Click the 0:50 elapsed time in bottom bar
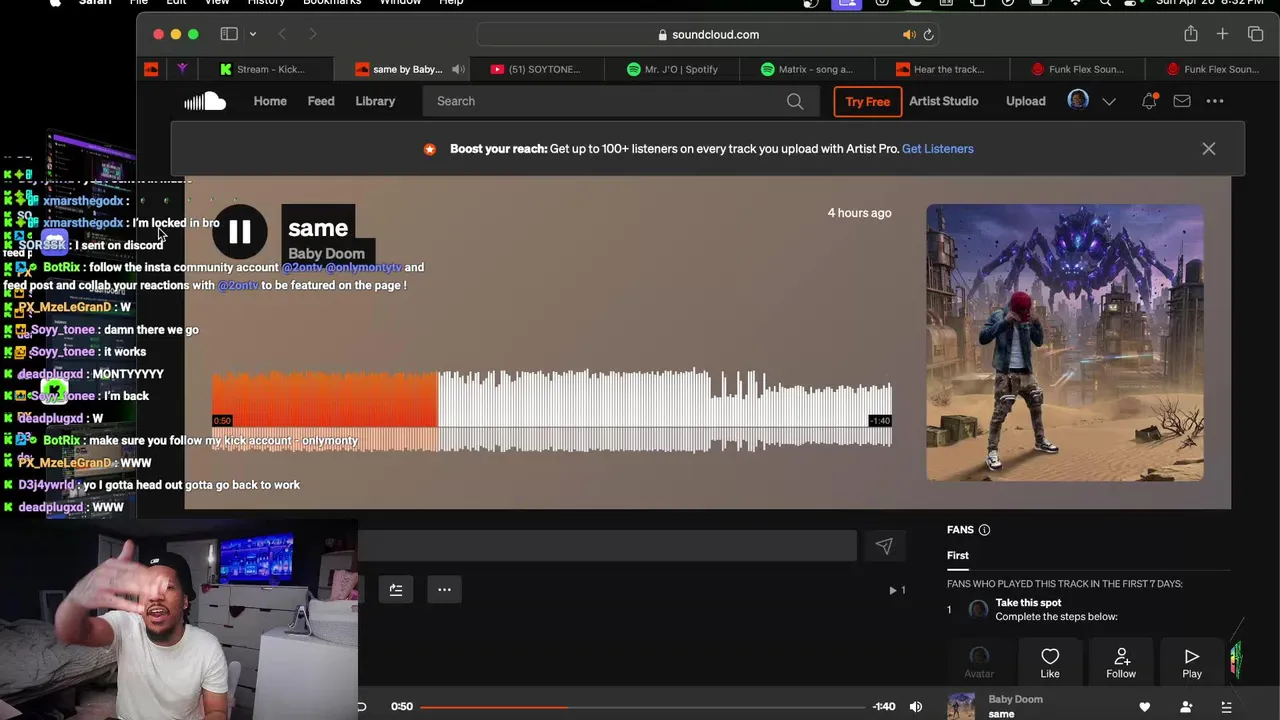This screenshot has width=1280, height=720. click(402, 707)
